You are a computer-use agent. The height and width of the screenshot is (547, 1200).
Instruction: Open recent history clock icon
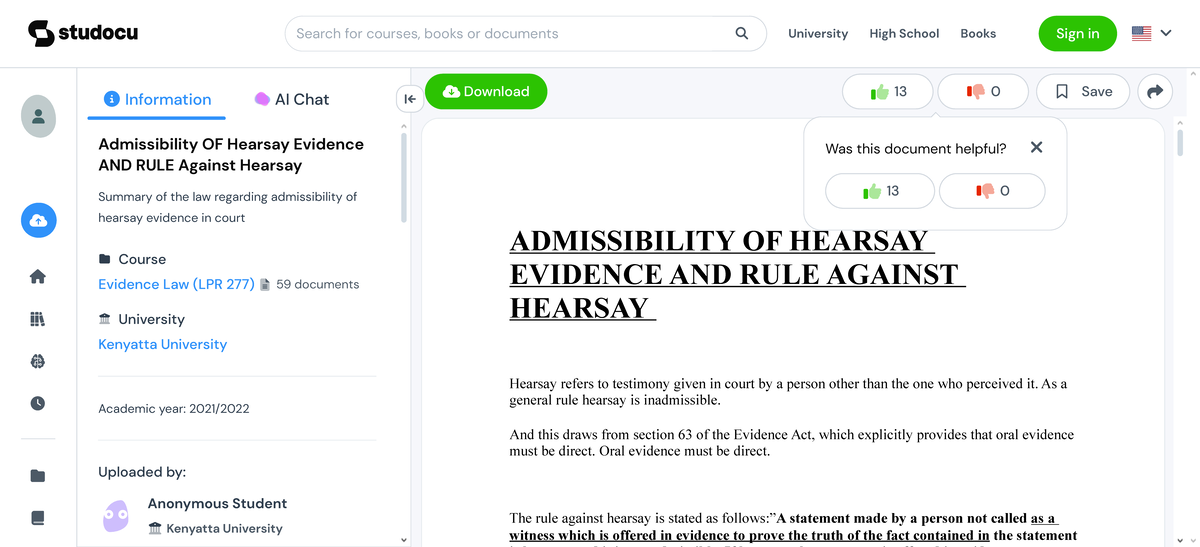(x=38, y=403)
